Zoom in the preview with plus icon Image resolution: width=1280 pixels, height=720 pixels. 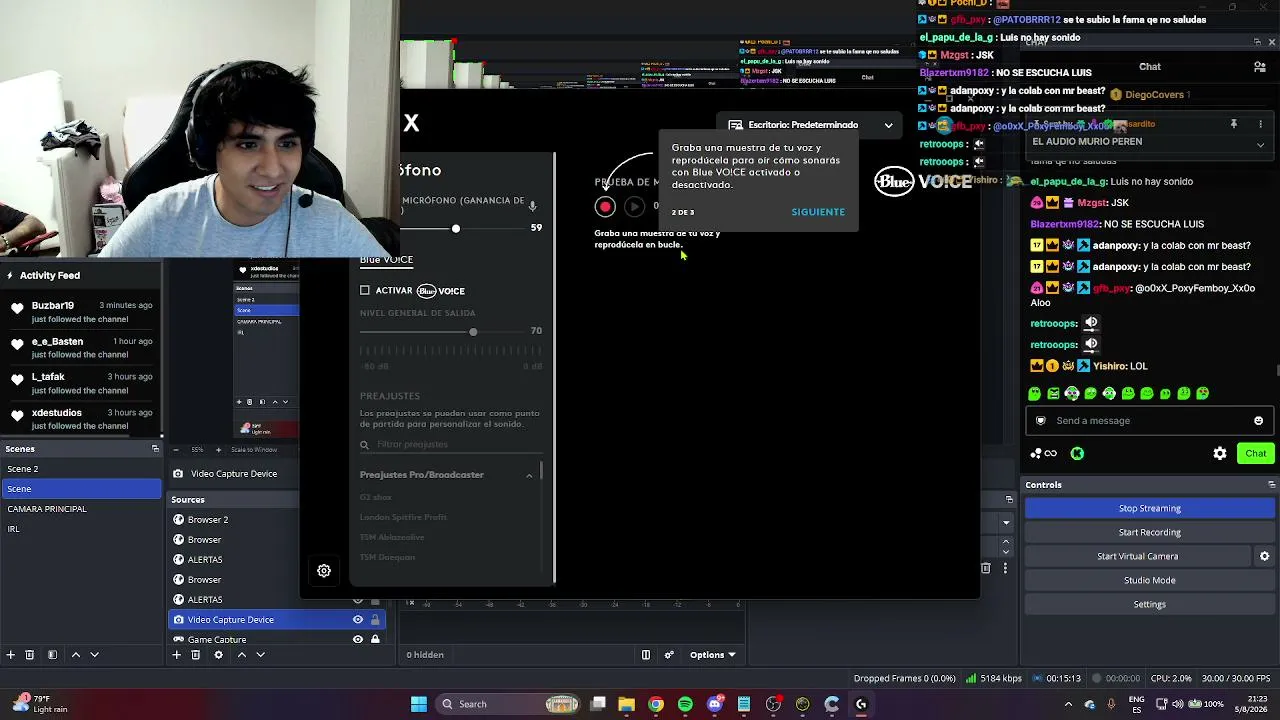(219, 450)
